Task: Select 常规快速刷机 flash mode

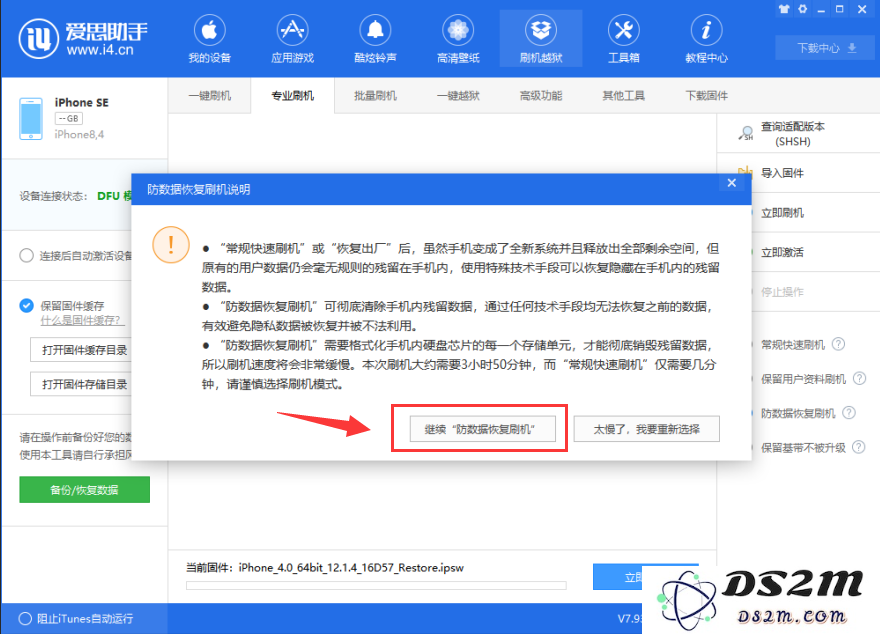Action: pos(792,344)
